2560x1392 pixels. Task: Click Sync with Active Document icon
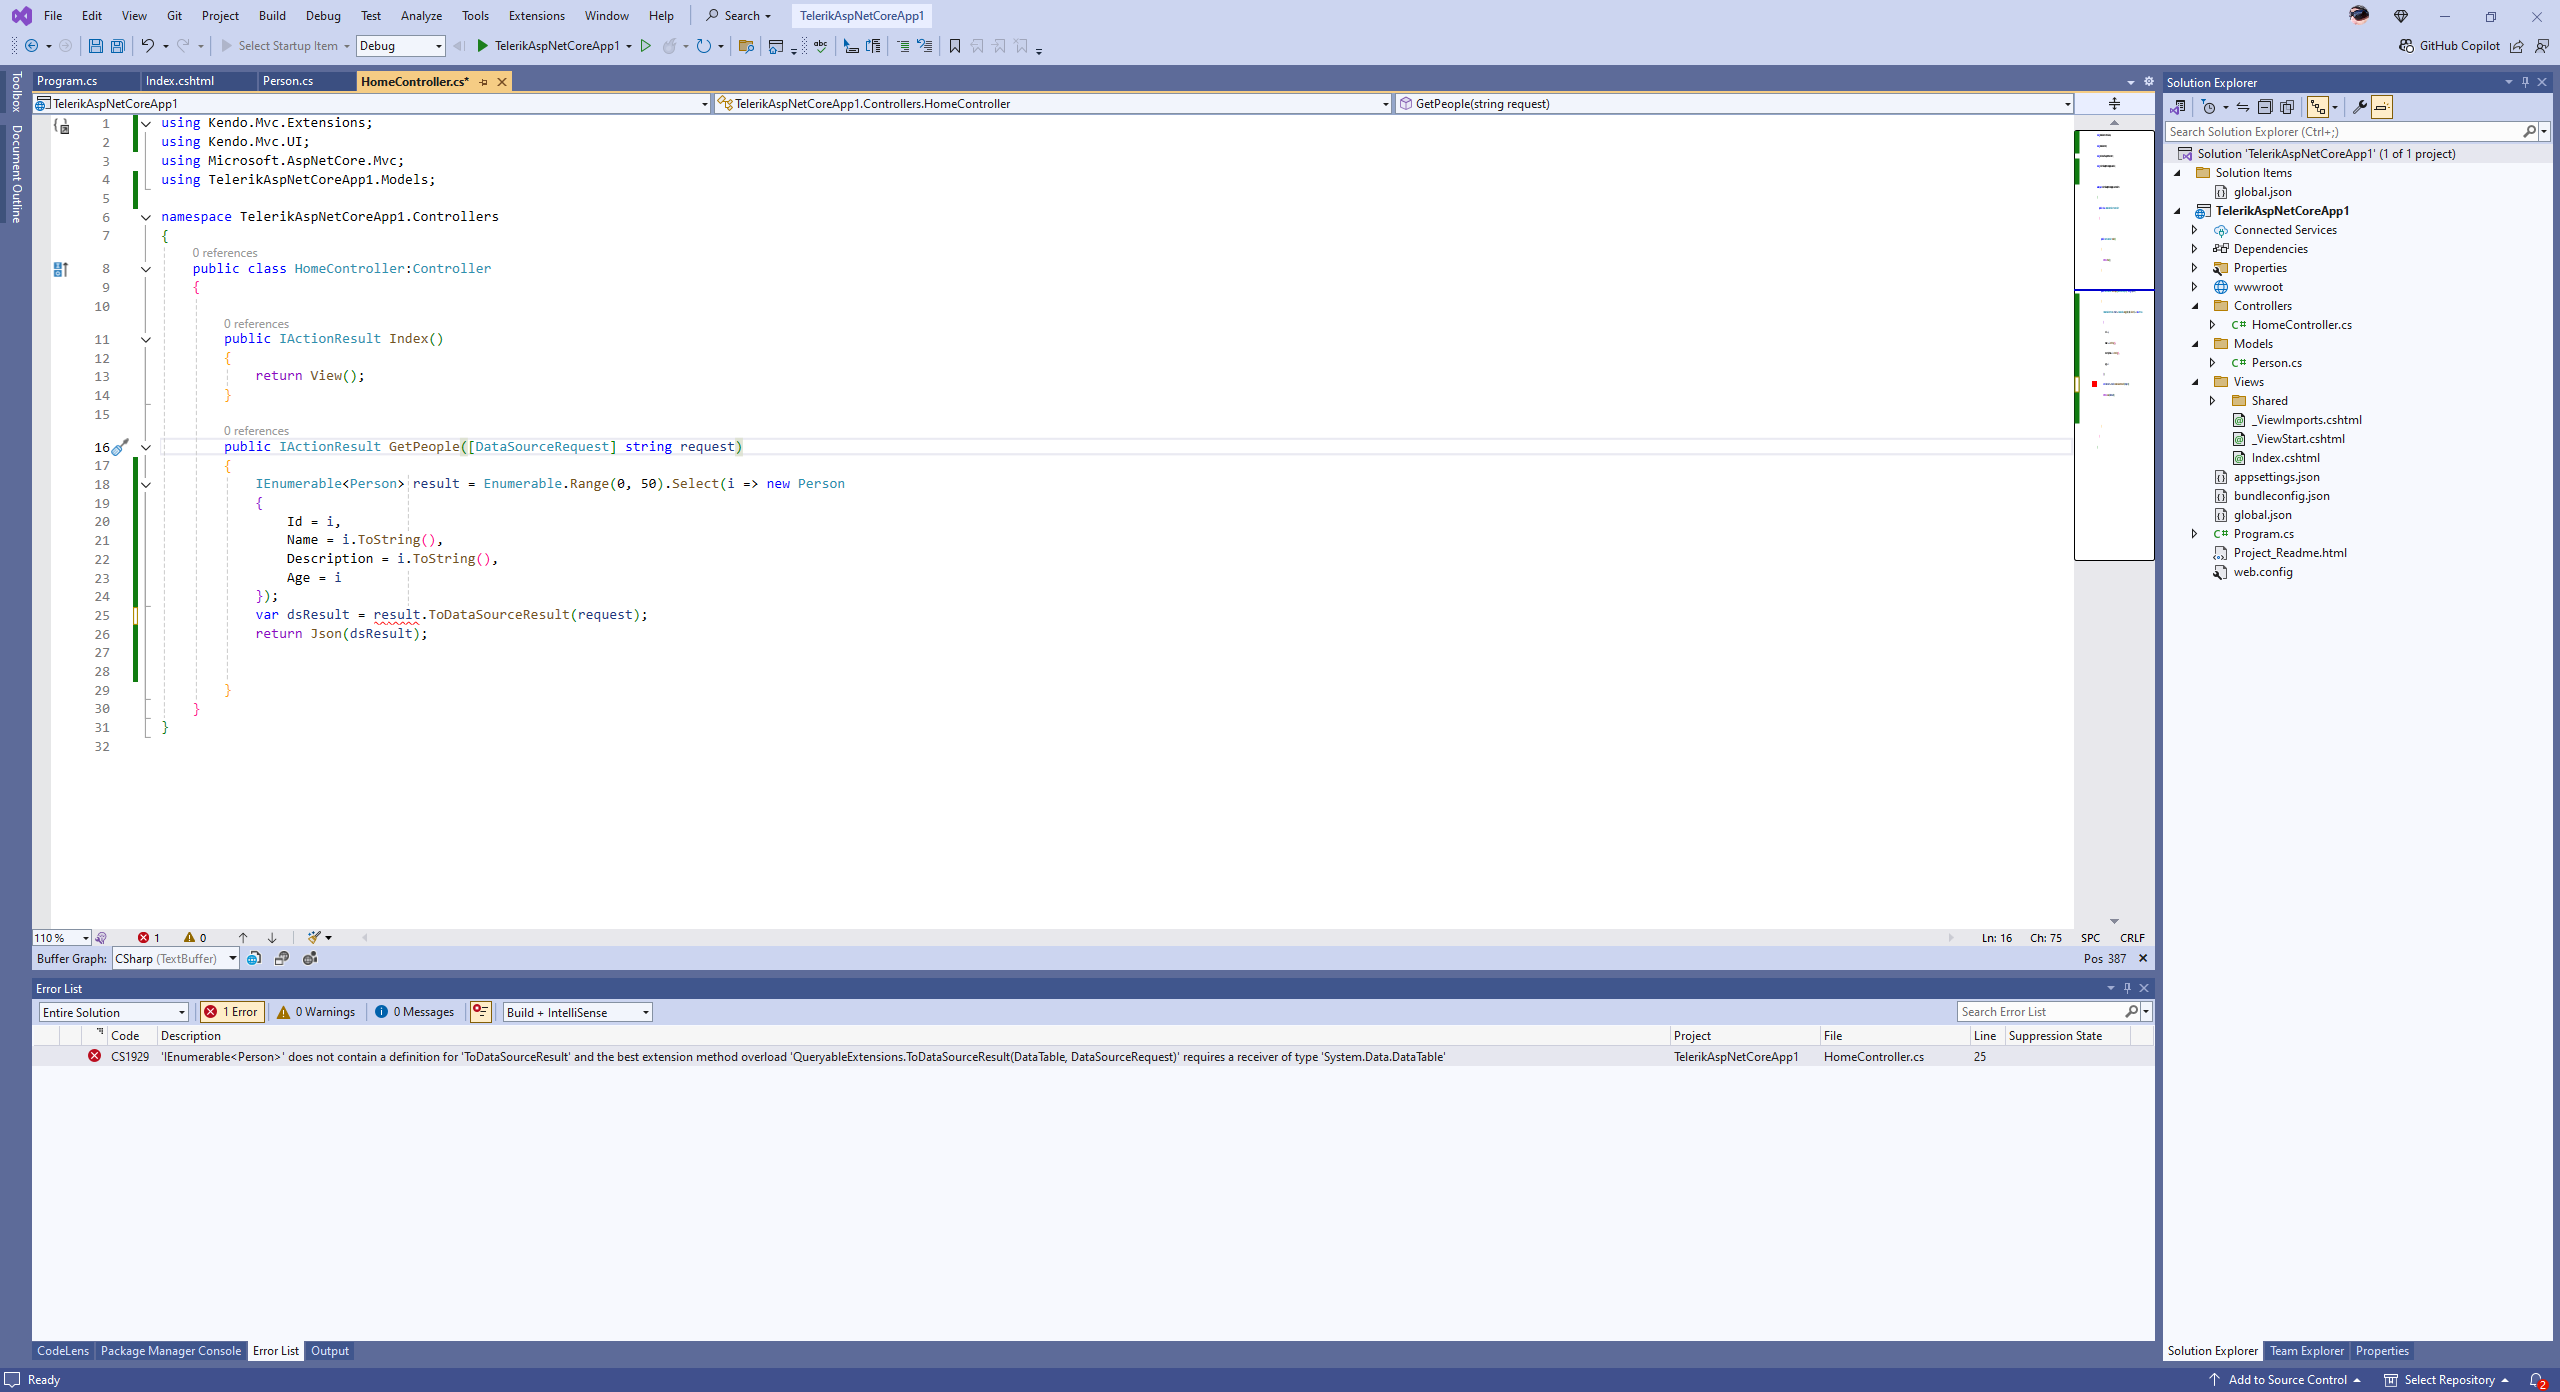pos(2243,107)
